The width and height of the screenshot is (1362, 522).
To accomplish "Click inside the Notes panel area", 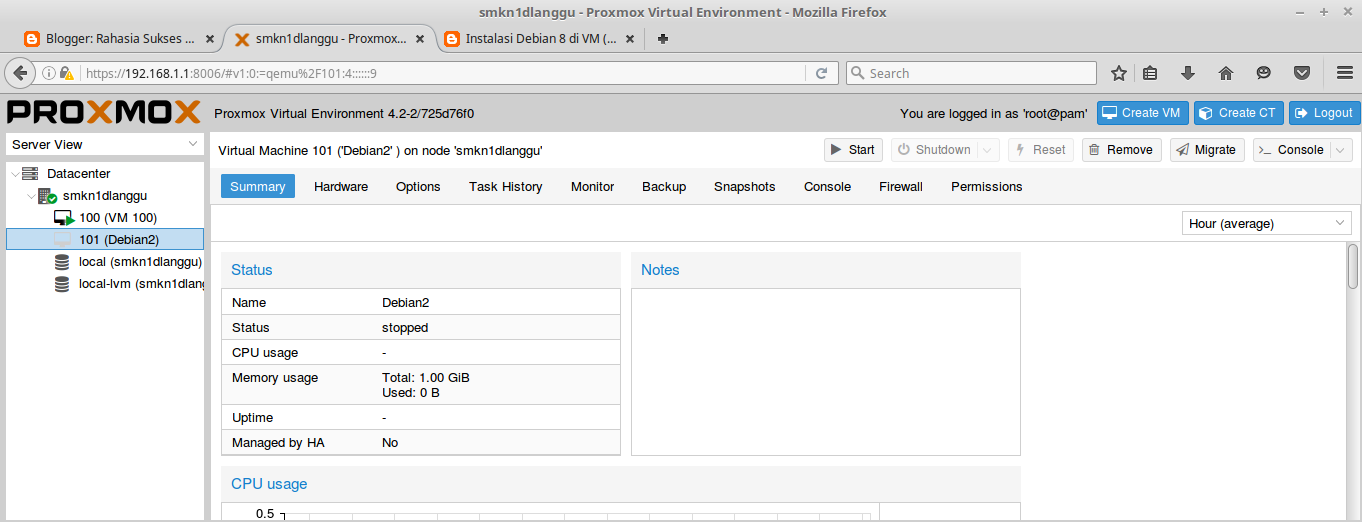I will 826,372.
